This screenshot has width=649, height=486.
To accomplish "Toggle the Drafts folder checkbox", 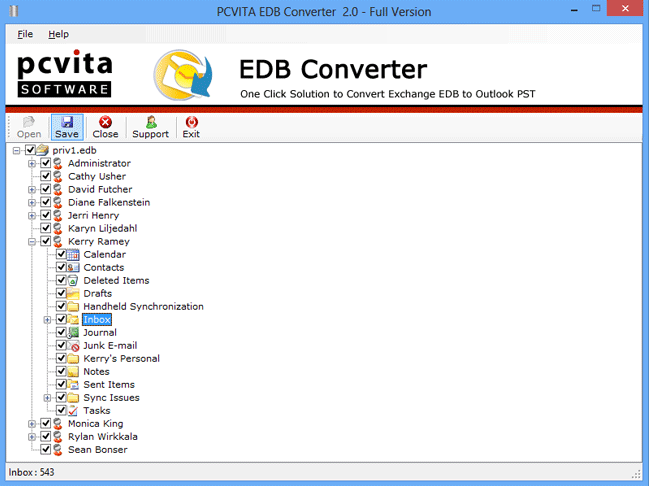I will point(61,293).
